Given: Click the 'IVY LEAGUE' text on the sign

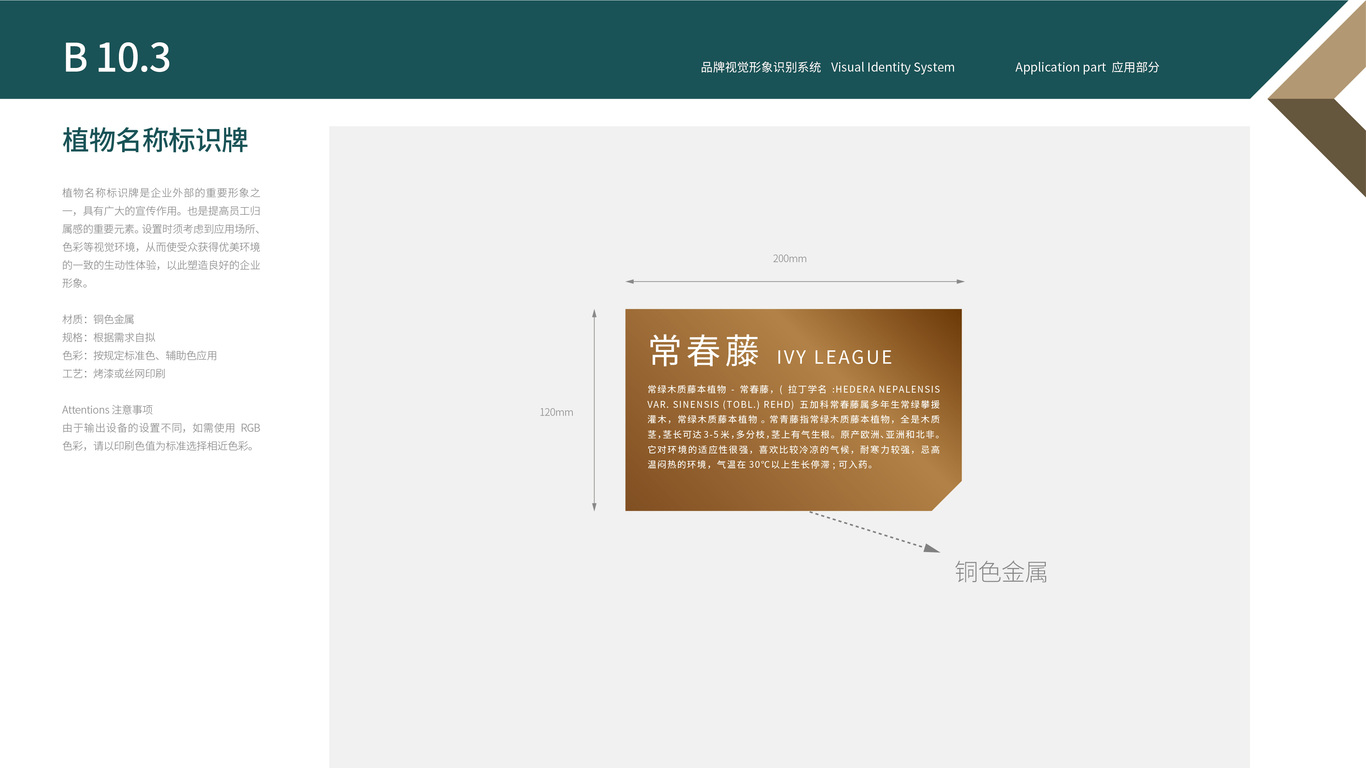Looking at the screenshot, I should tap(835, 357).
